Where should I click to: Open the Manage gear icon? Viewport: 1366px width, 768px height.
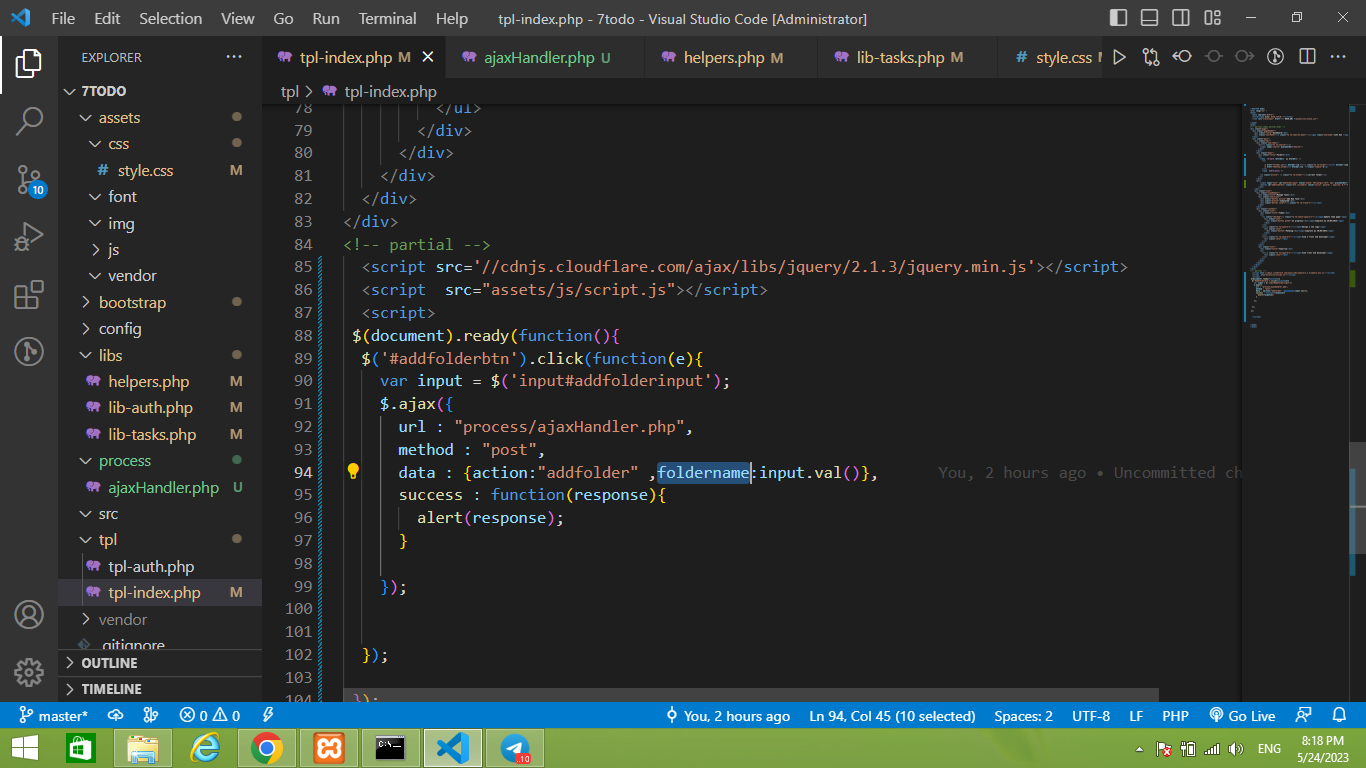(x=29, y=671)
